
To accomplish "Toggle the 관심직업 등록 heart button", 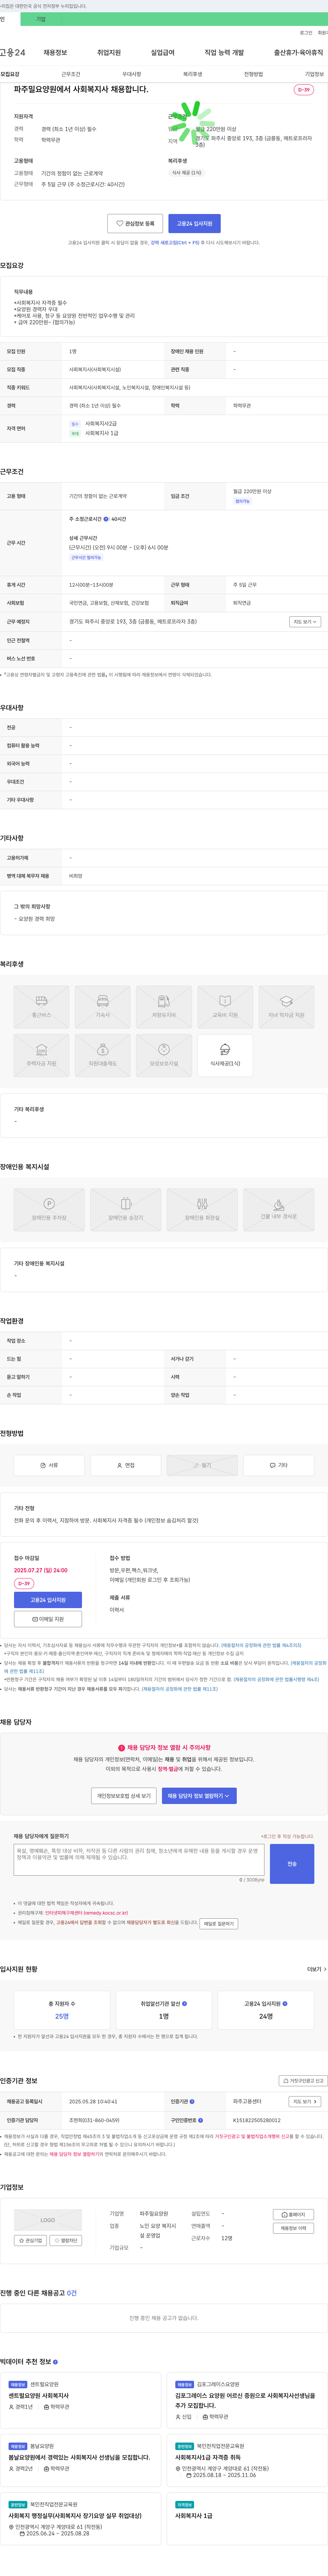I will (x=135, y=223).
